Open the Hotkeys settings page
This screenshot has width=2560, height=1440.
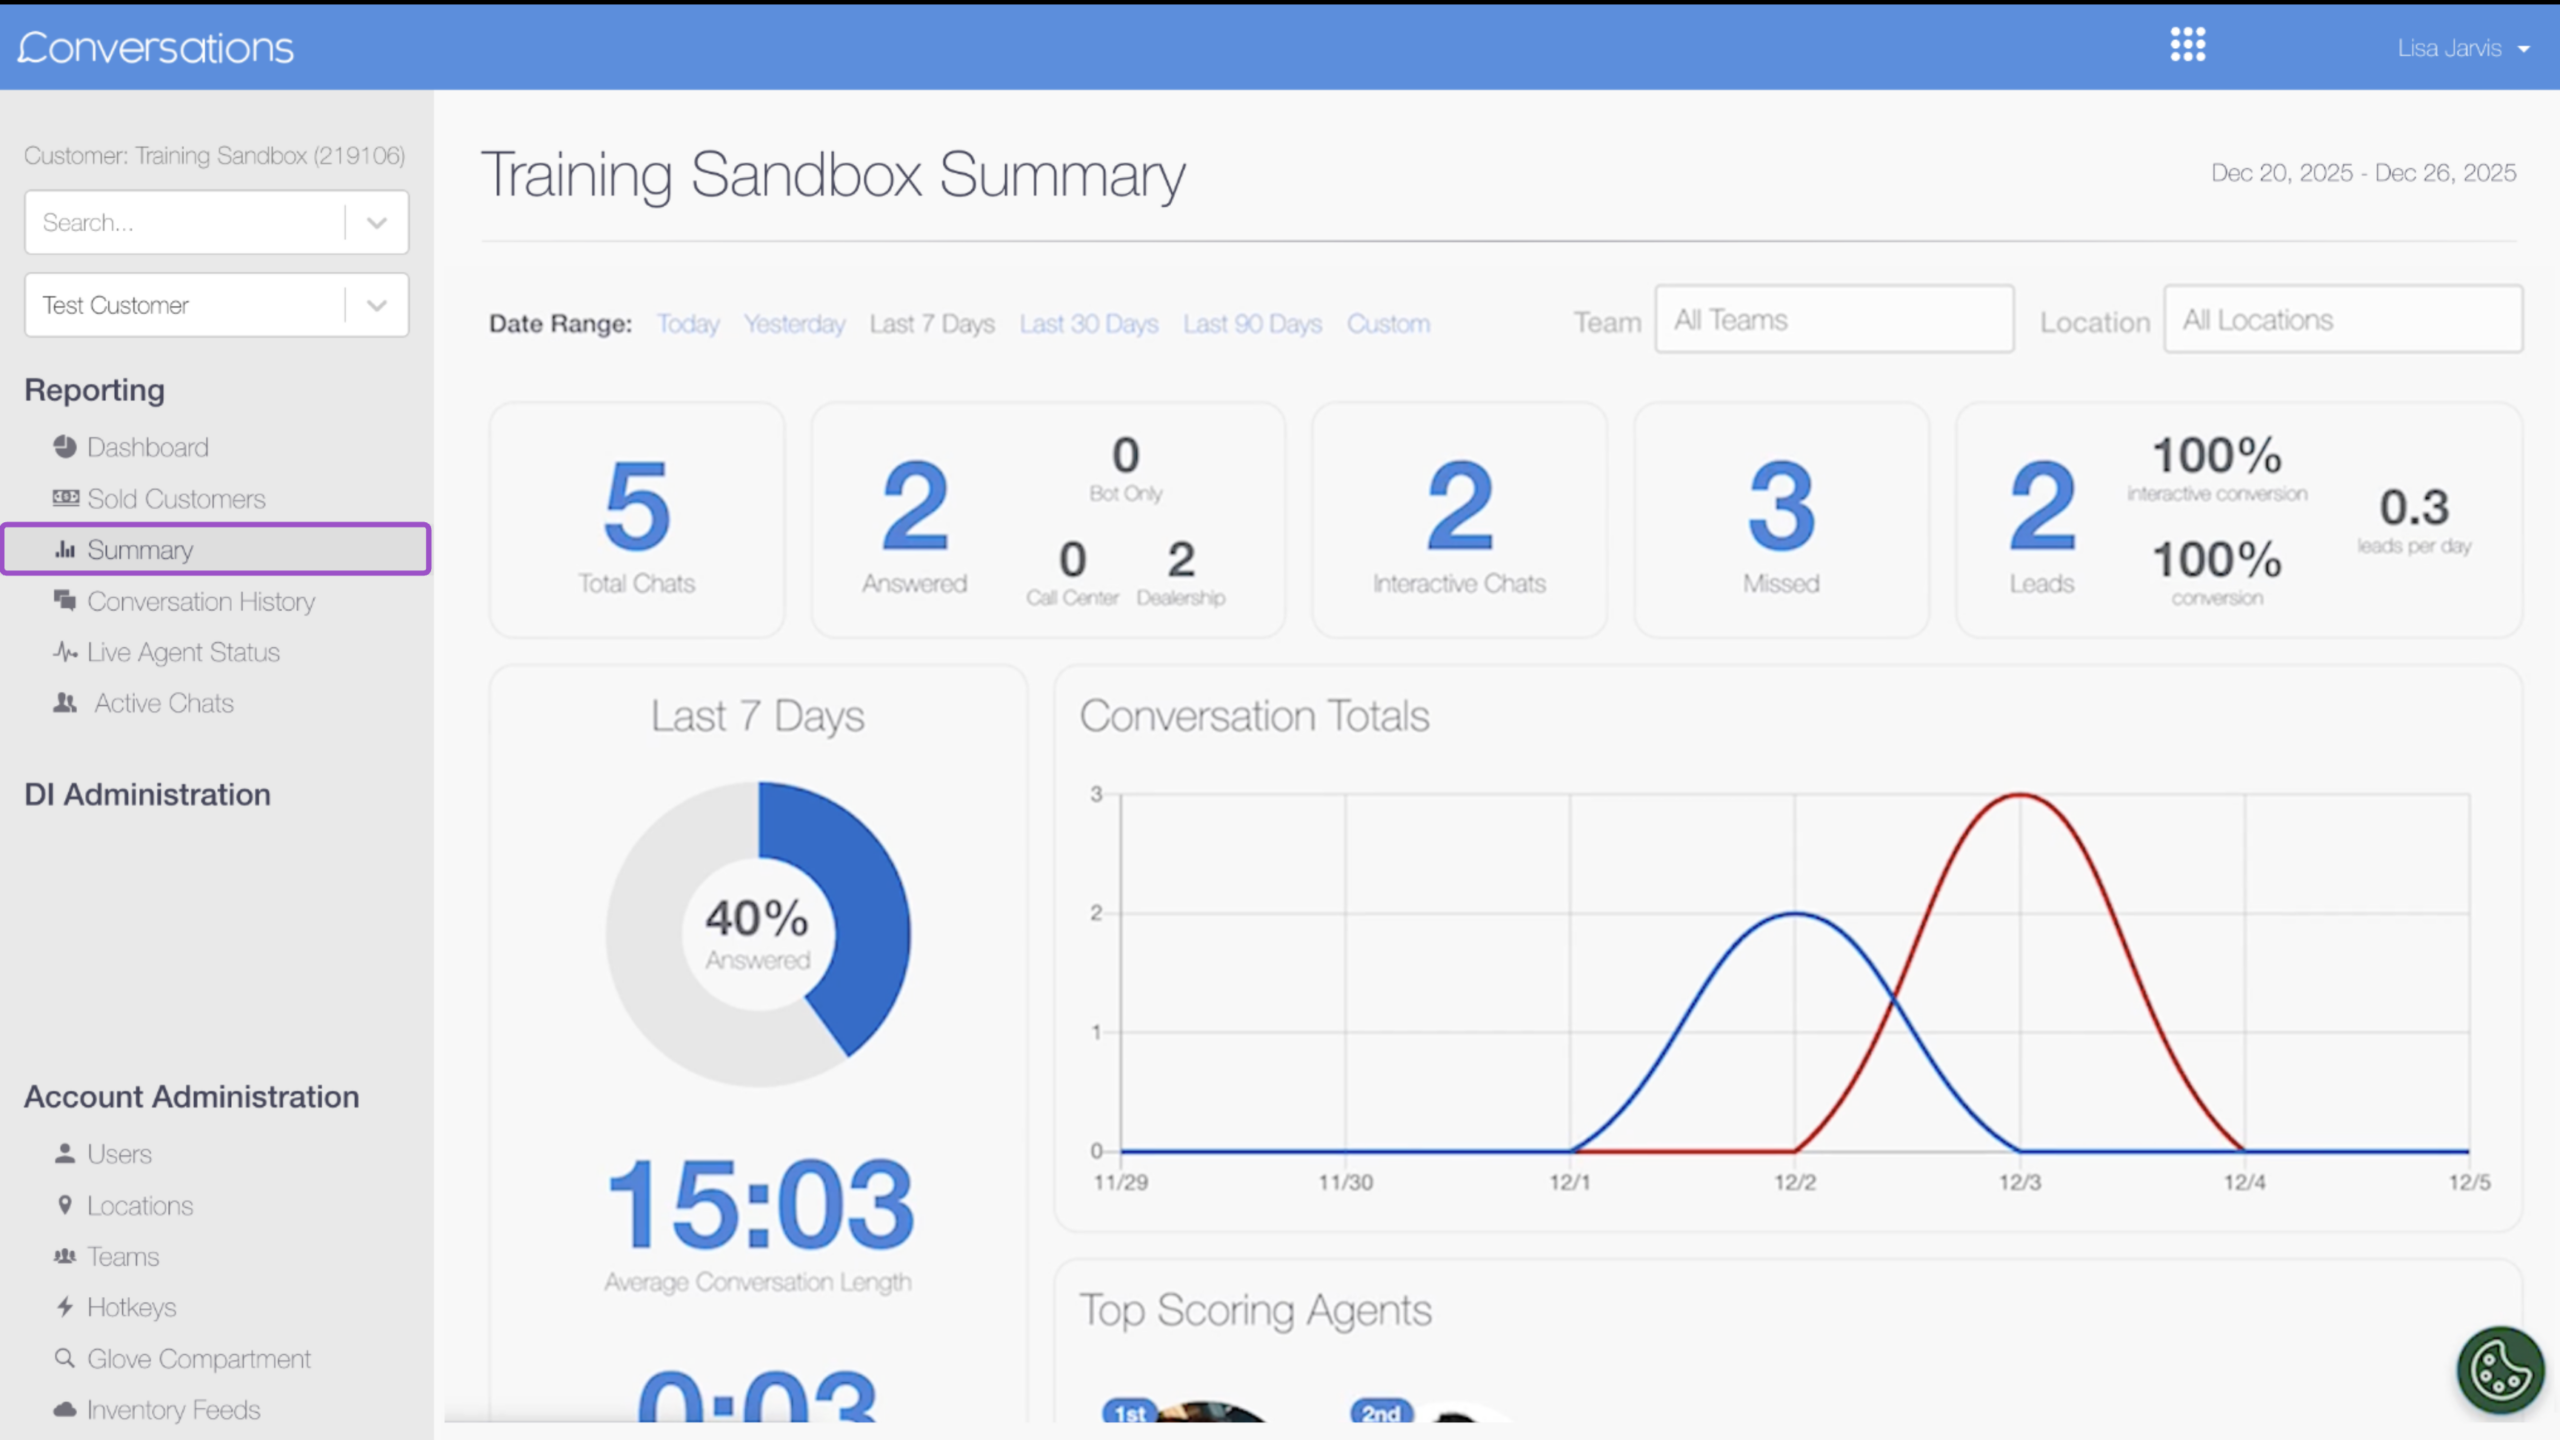[x=131, y=1307]
